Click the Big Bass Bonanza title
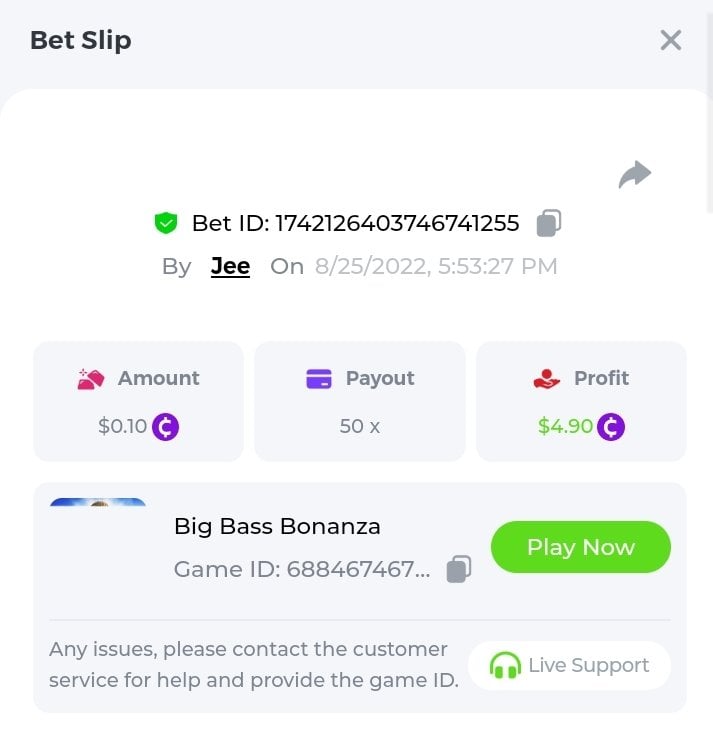Image resolution: width=713 pixels, height=733 pixels. [x=277, y=526]
